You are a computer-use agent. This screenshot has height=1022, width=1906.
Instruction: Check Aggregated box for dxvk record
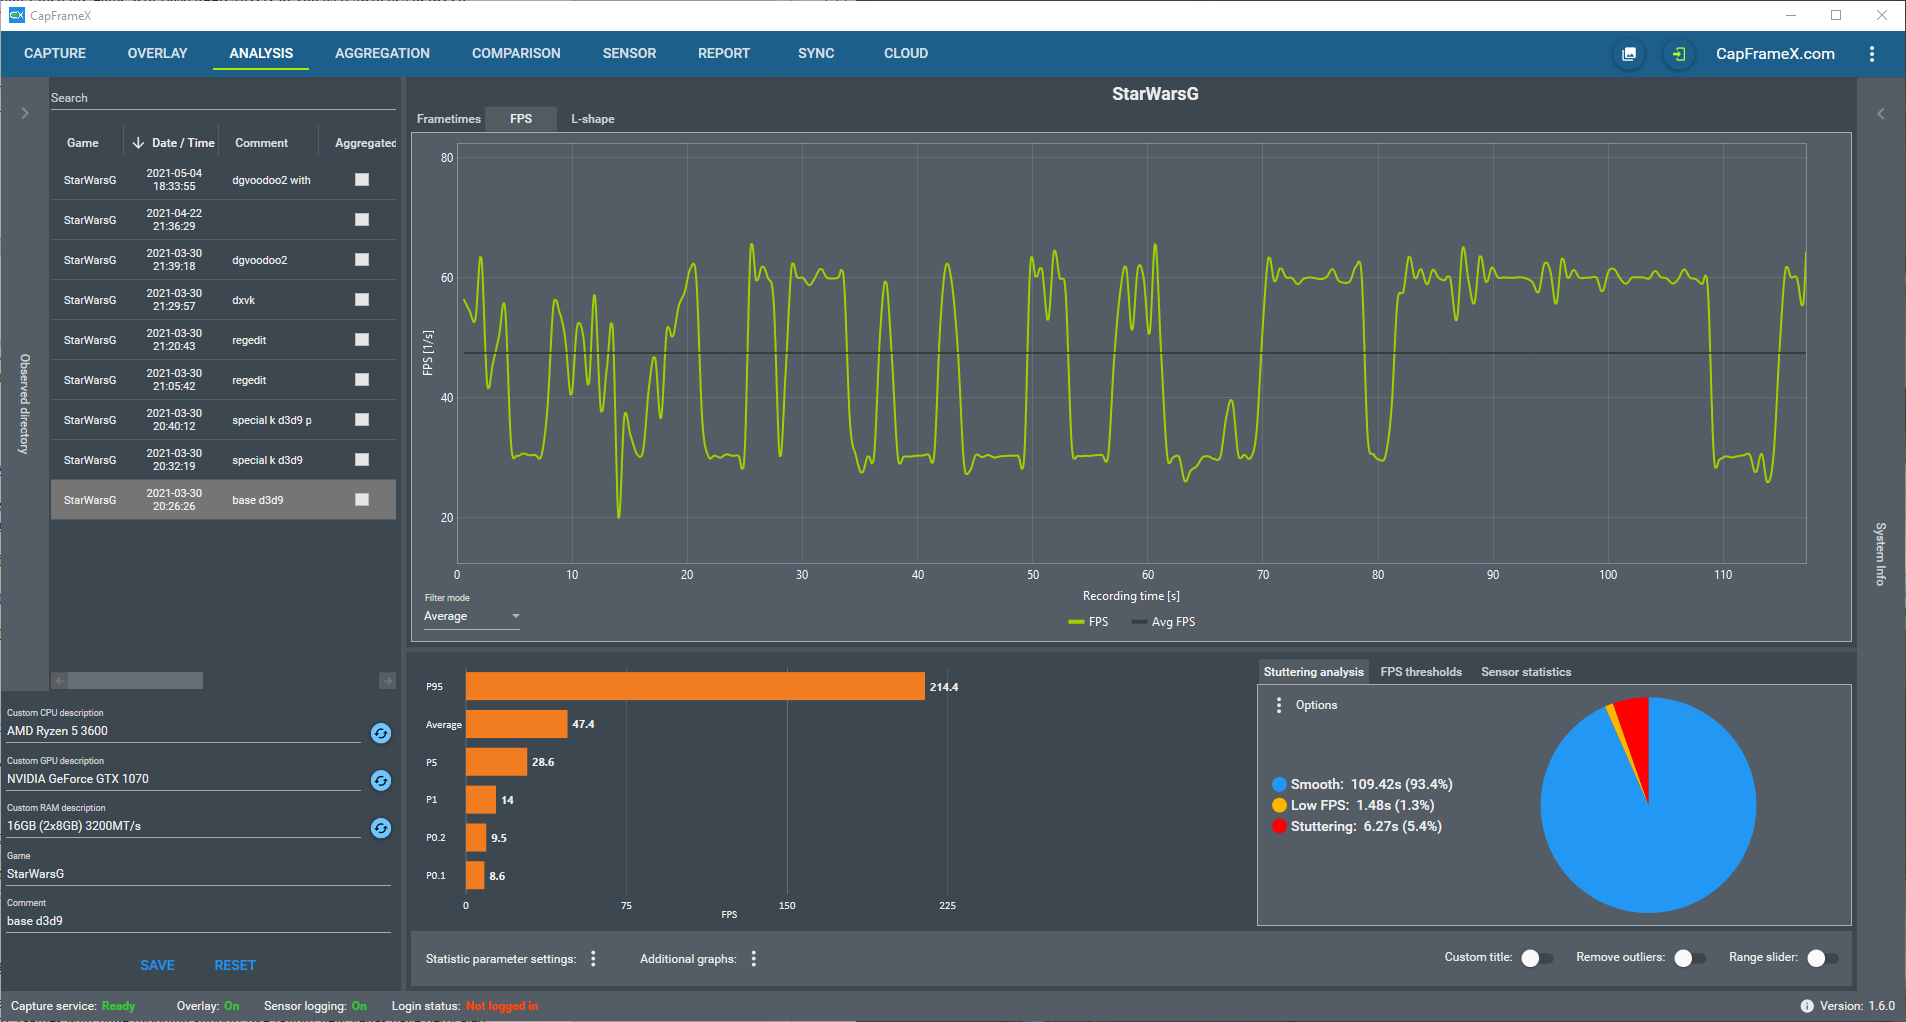coord(362,300)
